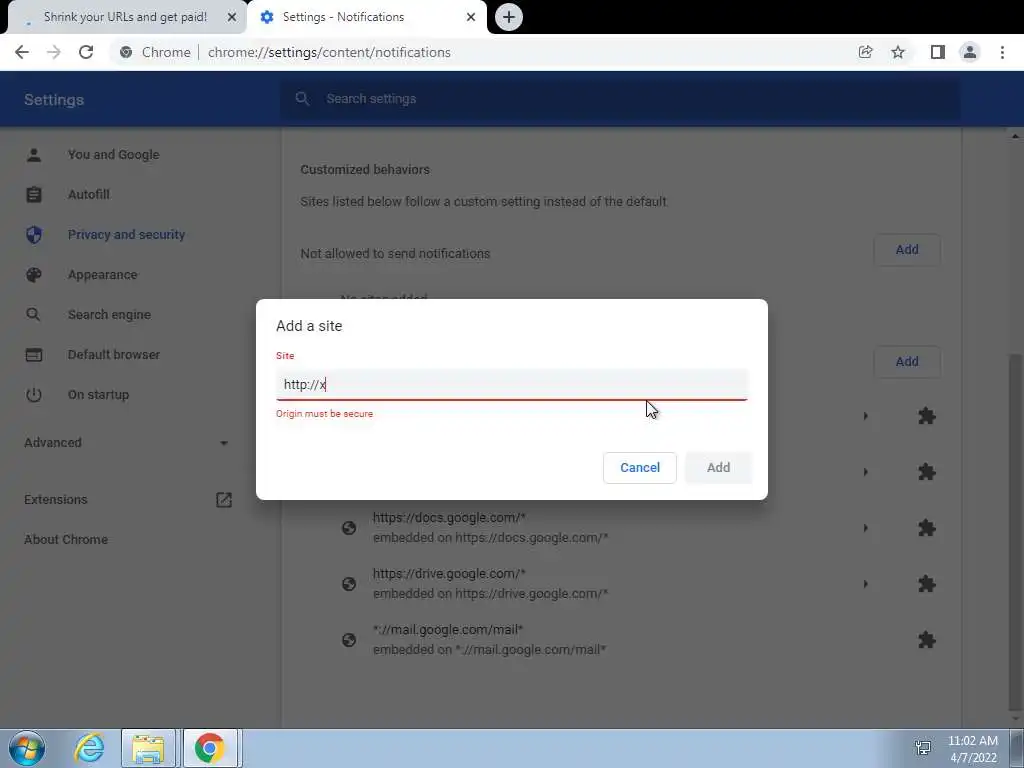Open the taskbar clock showing 11:02 AM

(972, 749)
